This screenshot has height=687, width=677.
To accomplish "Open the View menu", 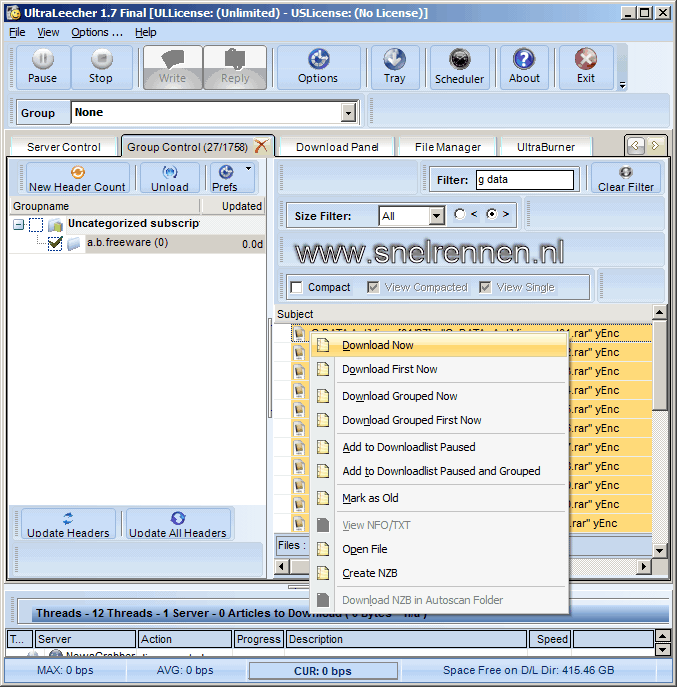I will [x=48, y=32].
